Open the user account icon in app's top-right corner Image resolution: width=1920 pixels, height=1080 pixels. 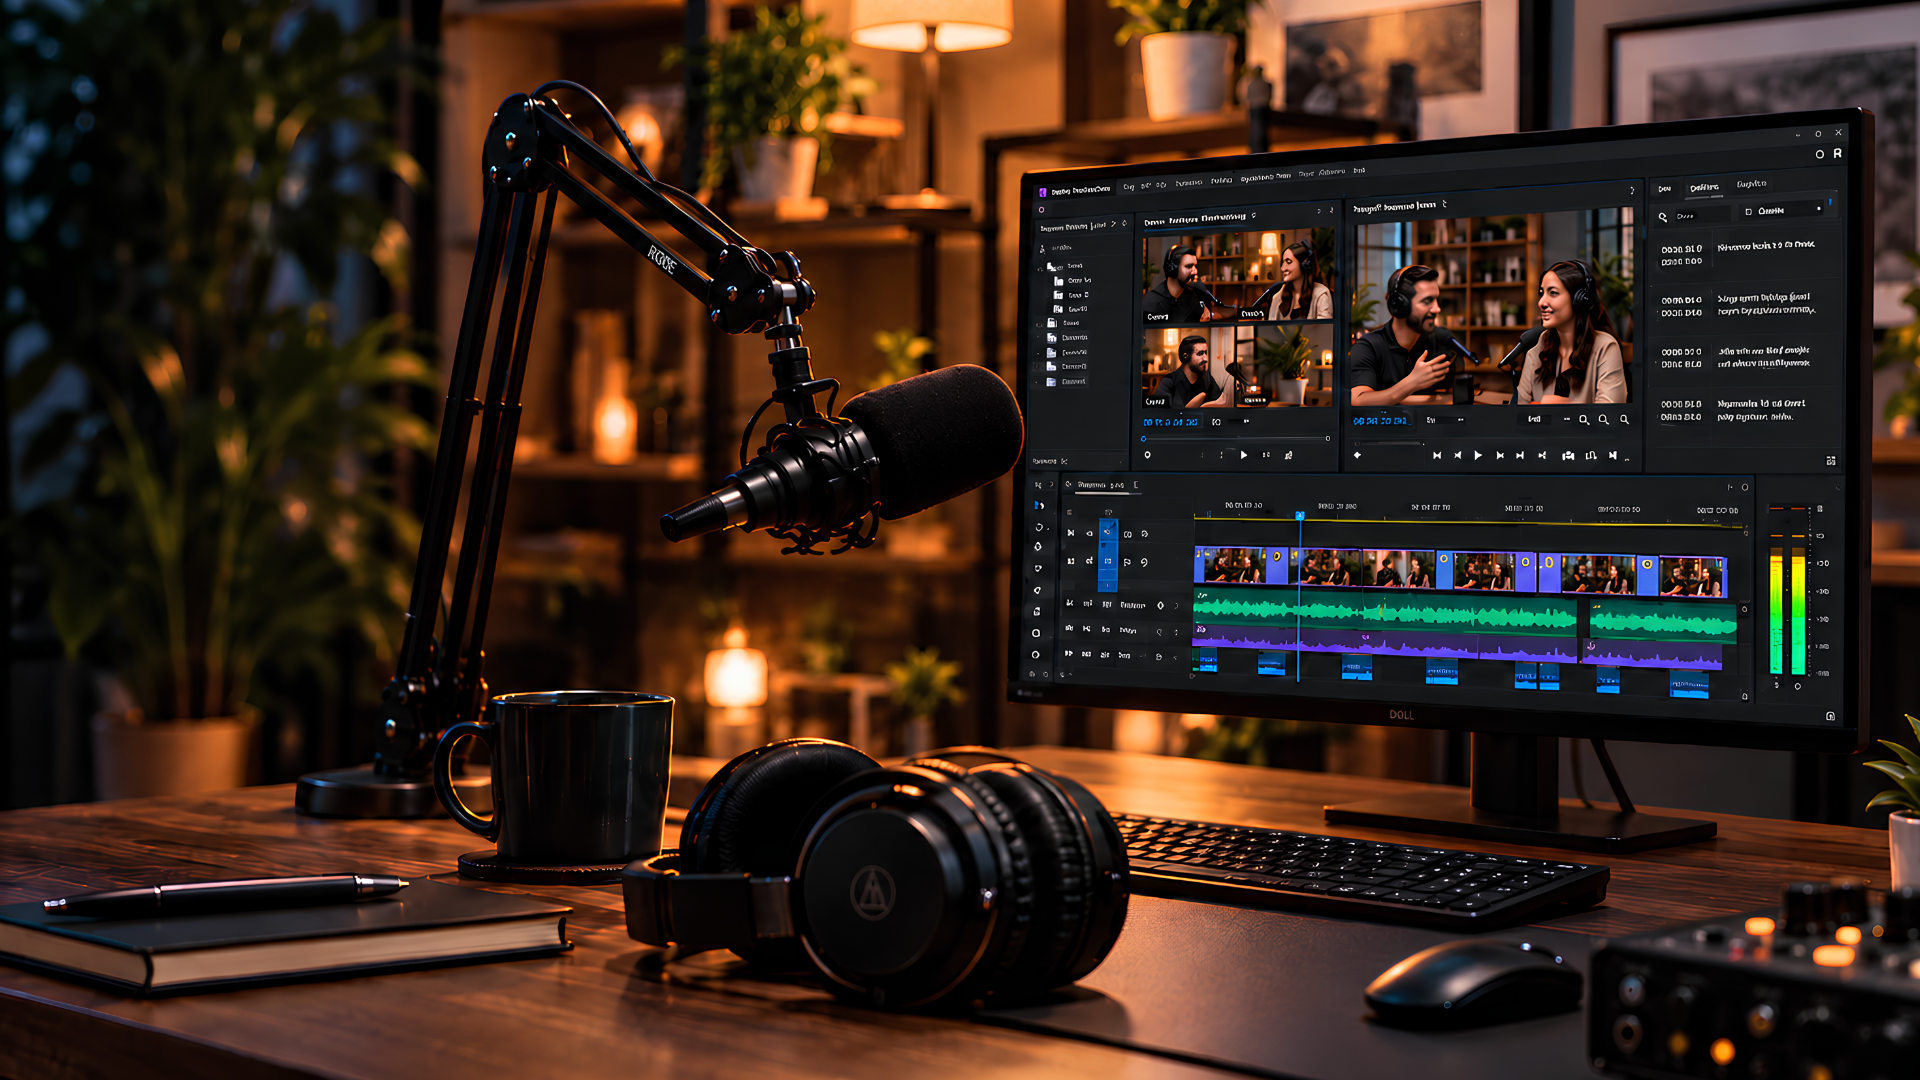1838,153
